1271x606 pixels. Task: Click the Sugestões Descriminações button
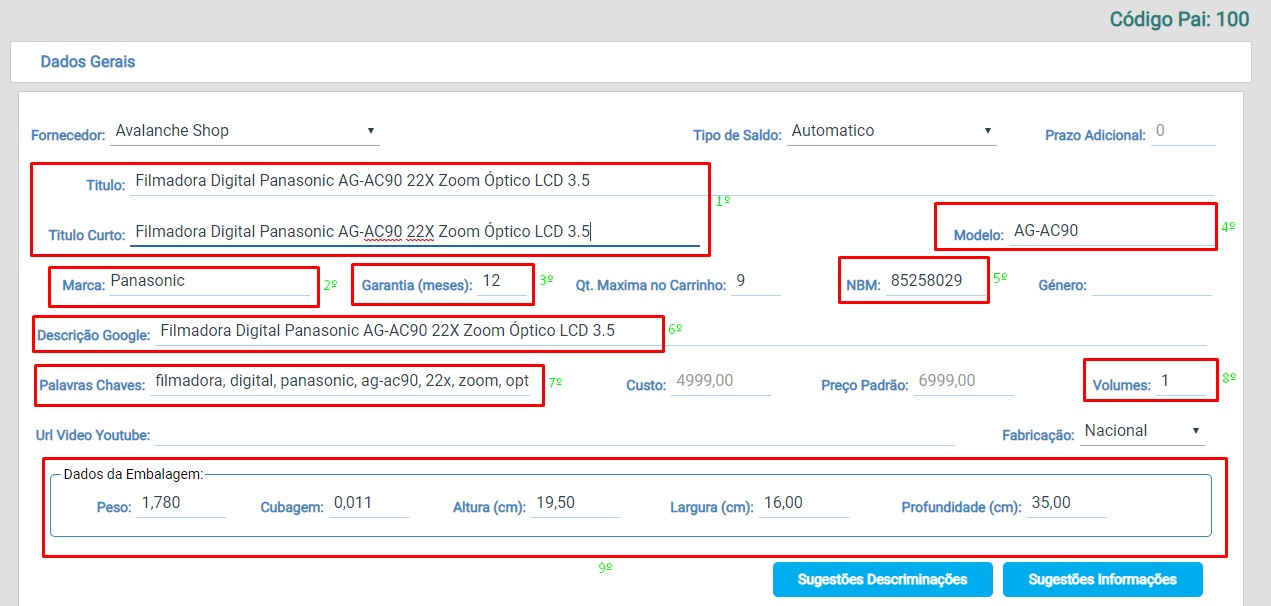882,579
